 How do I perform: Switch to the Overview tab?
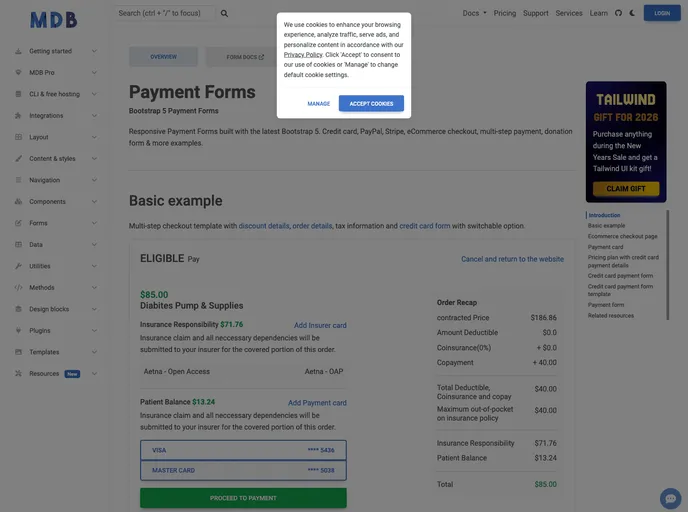(x=163, y=57)
